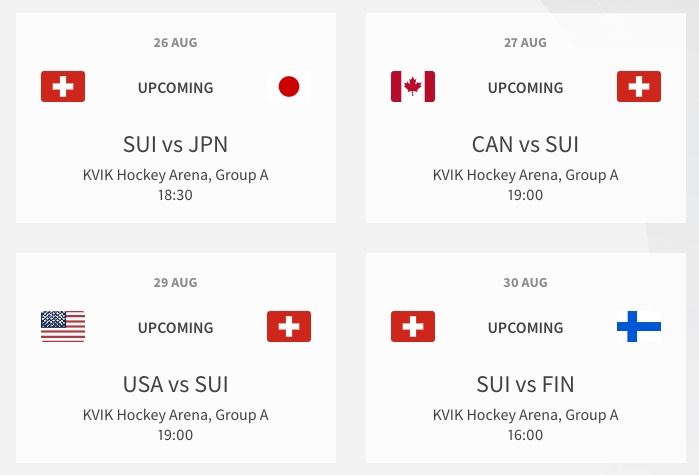Click the Japan flag icon

coord(289,86)
